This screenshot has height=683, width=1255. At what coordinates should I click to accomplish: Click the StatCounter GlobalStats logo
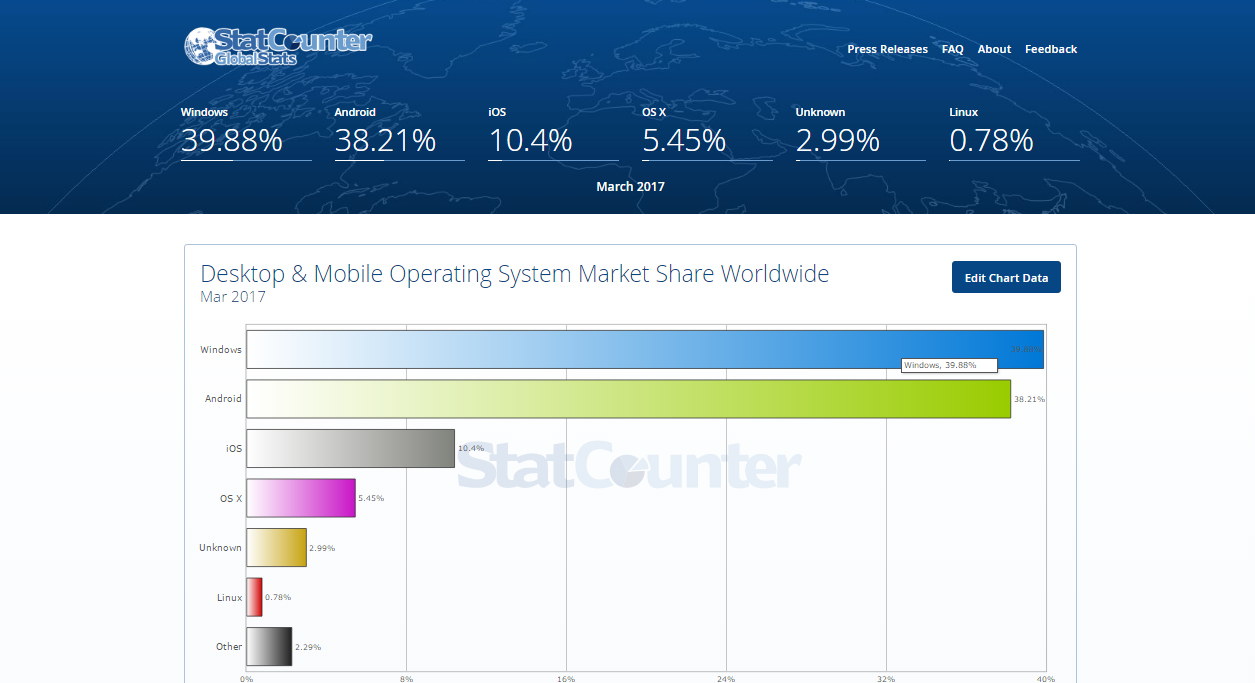pos(277,47)
